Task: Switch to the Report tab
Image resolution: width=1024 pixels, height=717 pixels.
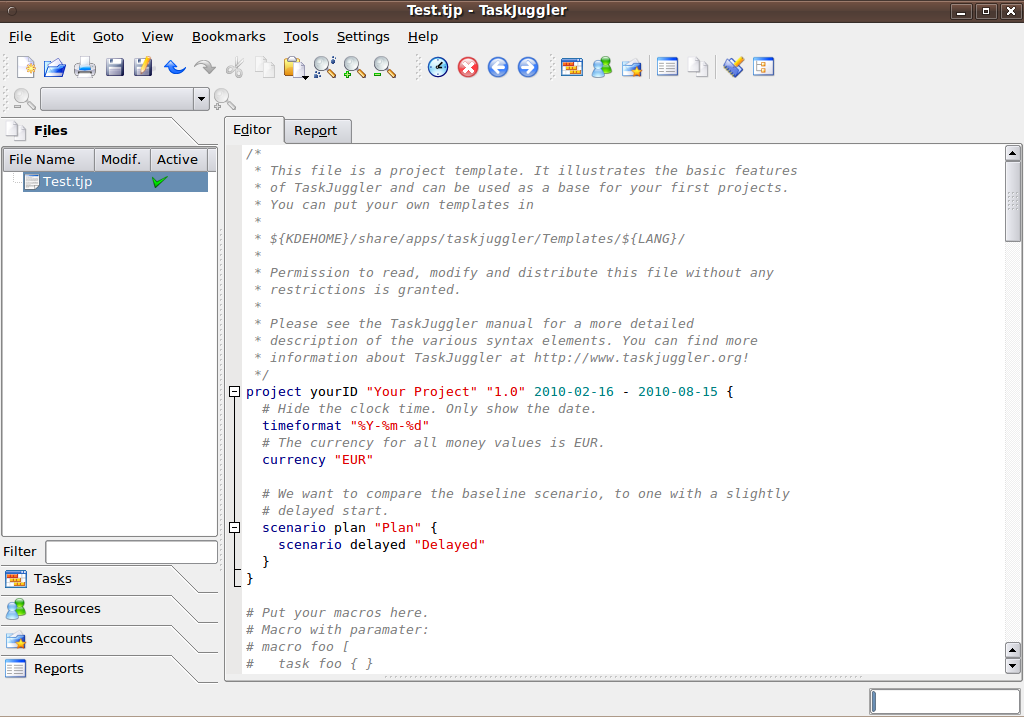Action: tap(315, 131)
